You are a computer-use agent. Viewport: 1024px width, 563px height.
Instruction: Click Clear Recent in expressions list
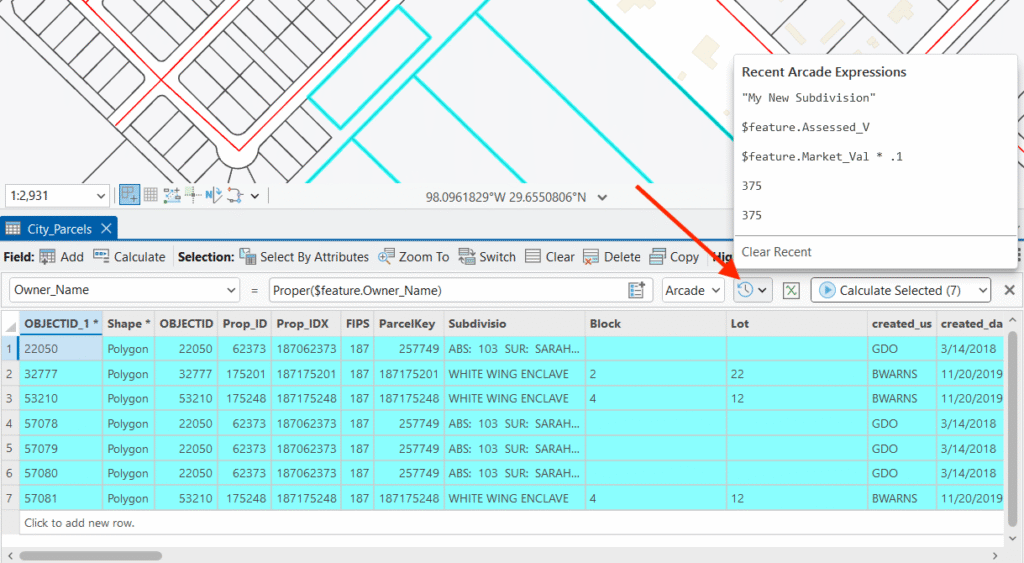coord(776,252)
